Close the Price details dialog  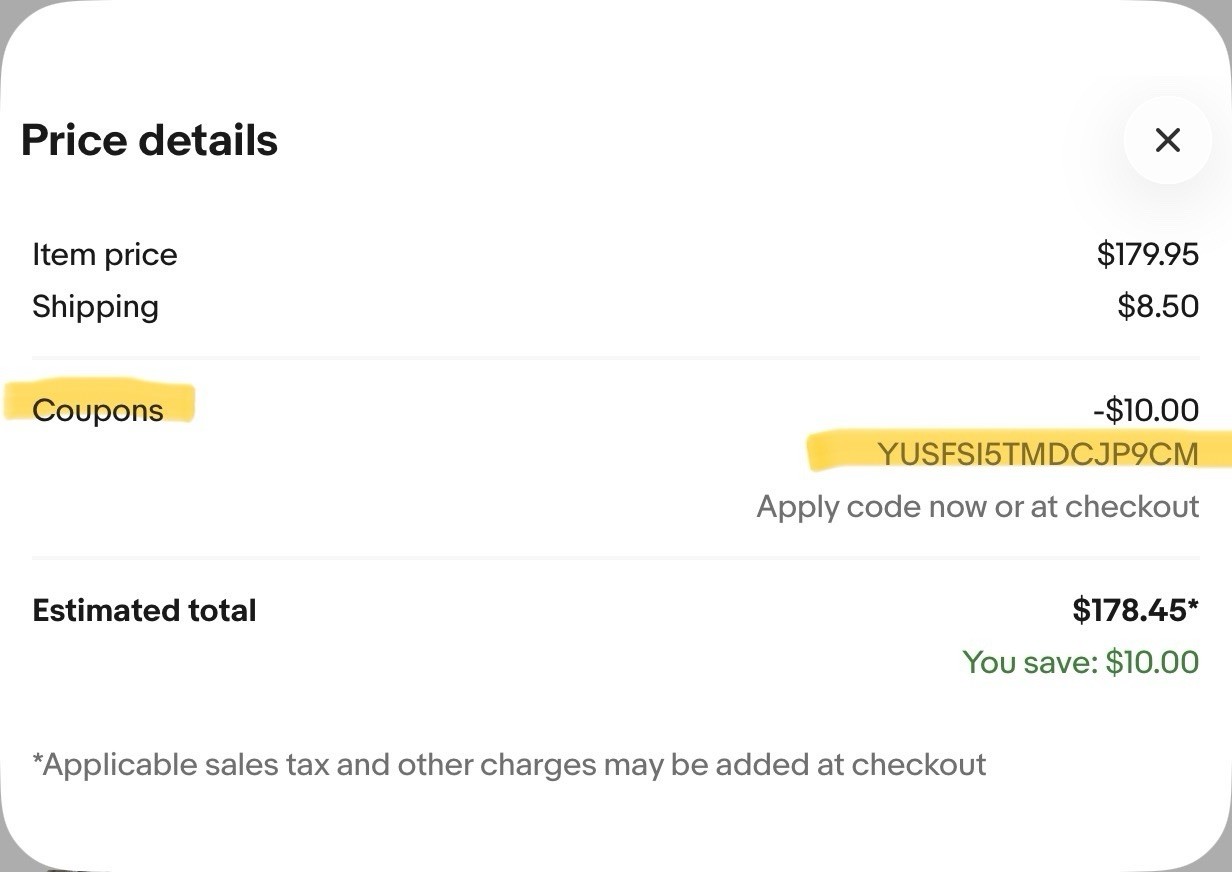(1167, 140)
